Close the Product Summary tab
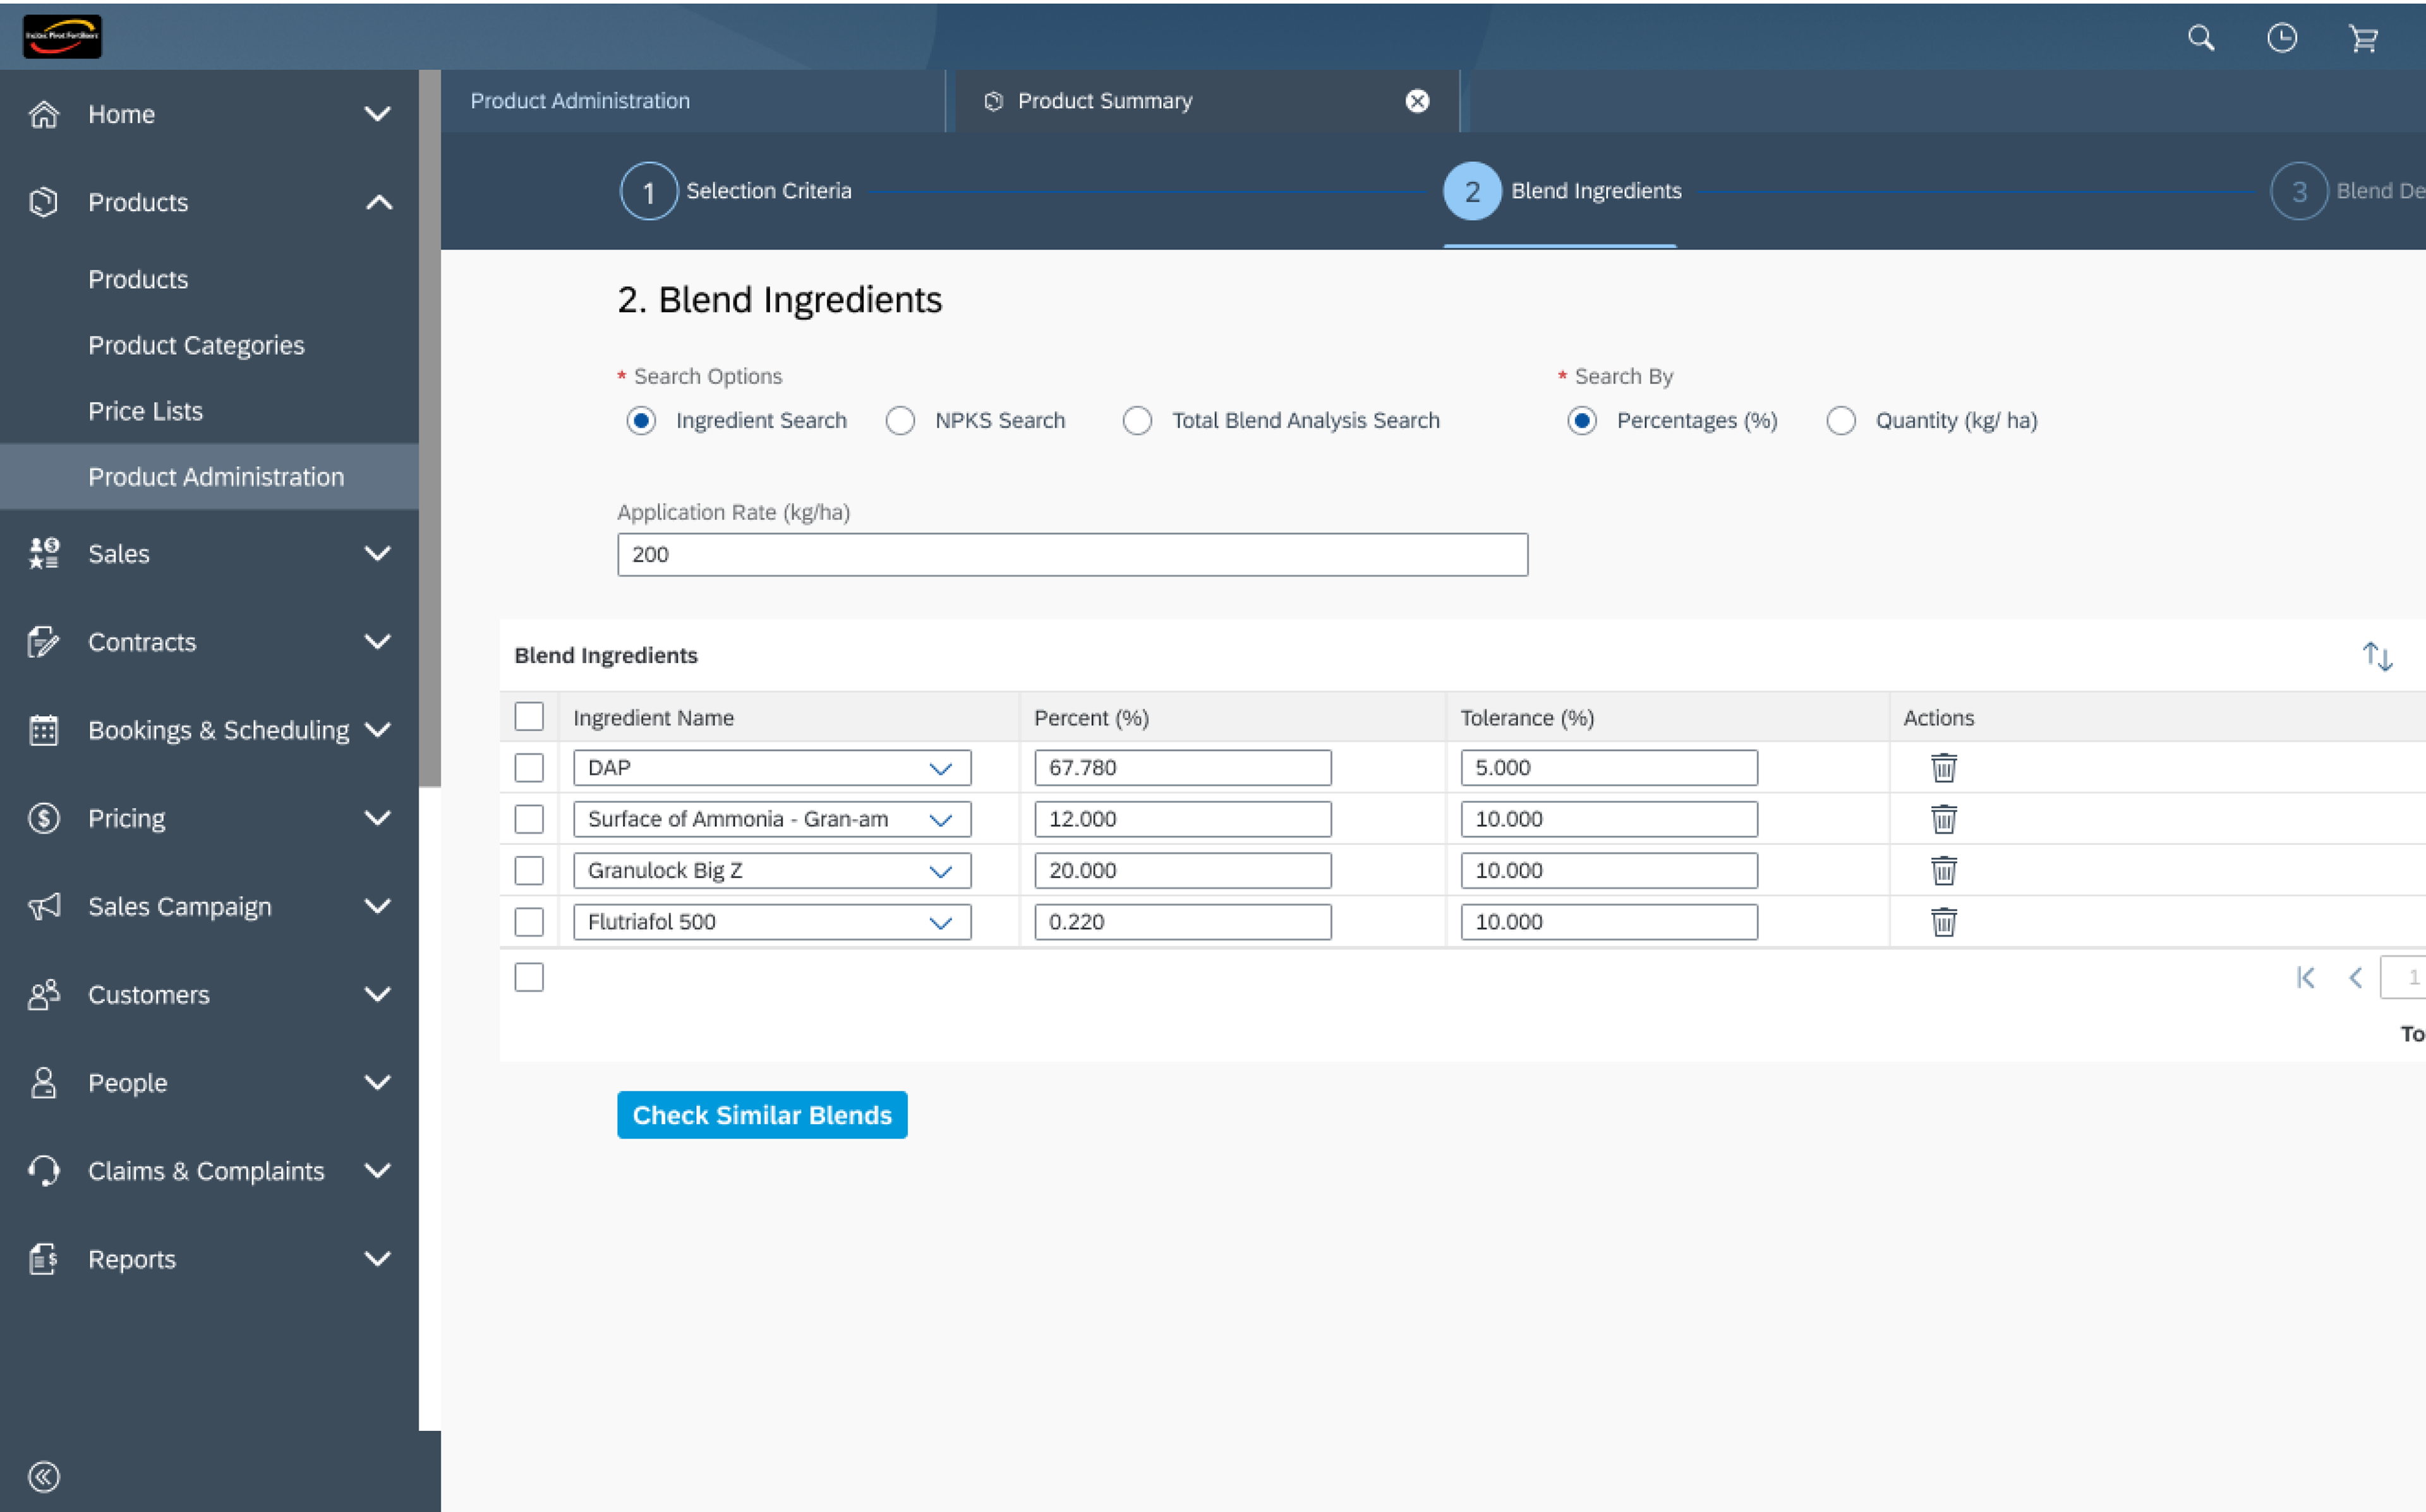This screenshot has height=1512, width=2426. pyautogui.click(x=1417, y=101)
